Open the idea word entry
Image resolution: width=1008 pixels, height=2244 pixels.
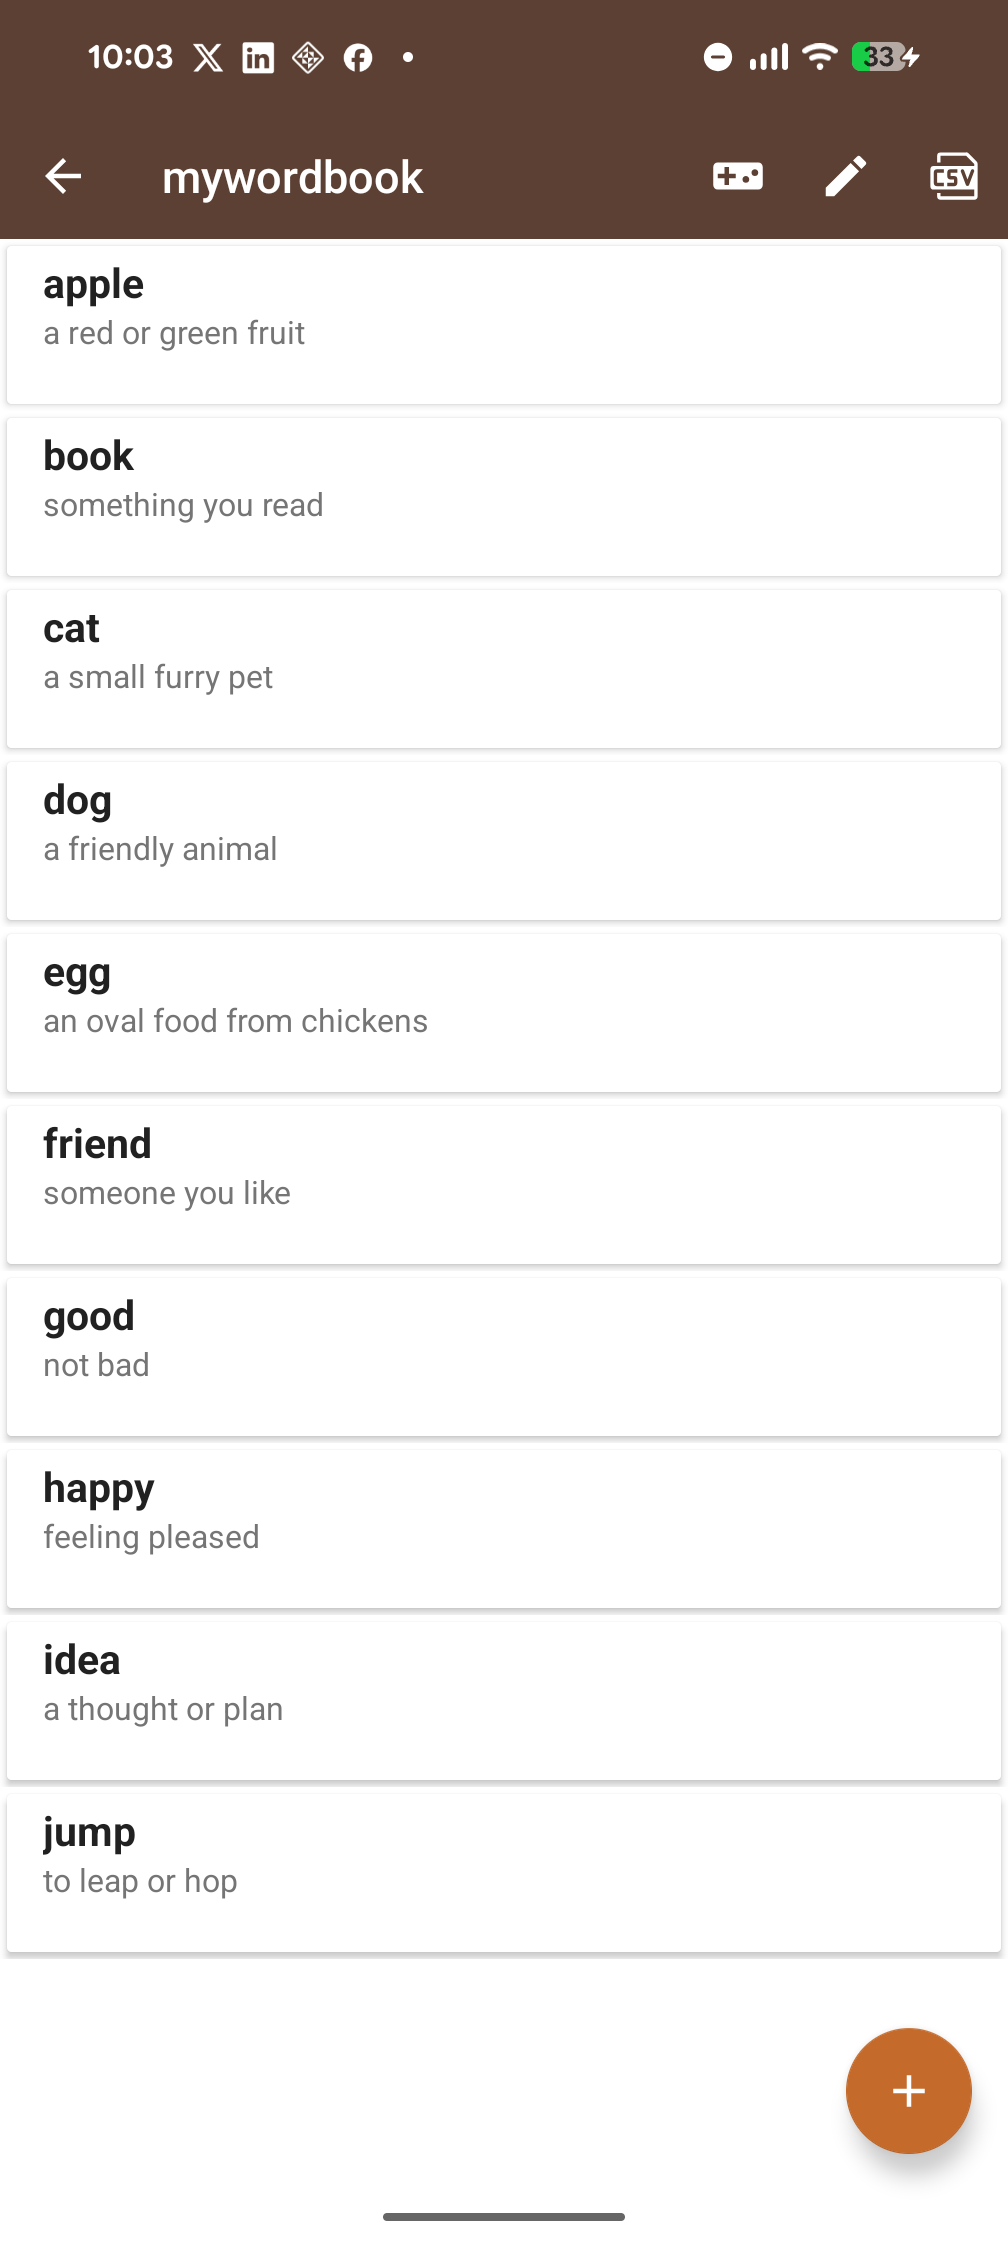504,1701
